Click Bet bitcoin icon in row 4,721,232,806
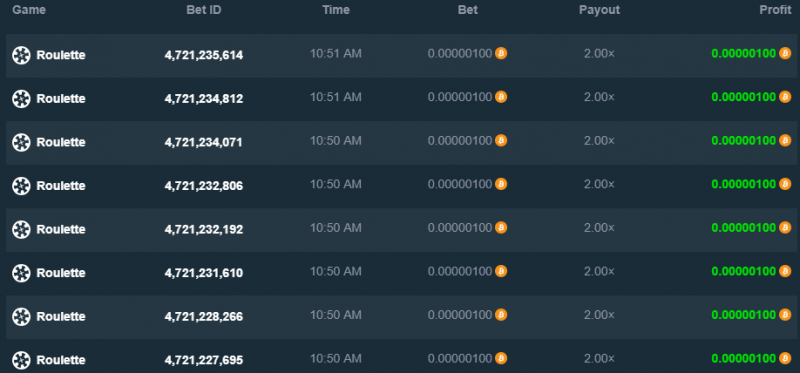The image size is (800, 373). click(x=501, y=184)
